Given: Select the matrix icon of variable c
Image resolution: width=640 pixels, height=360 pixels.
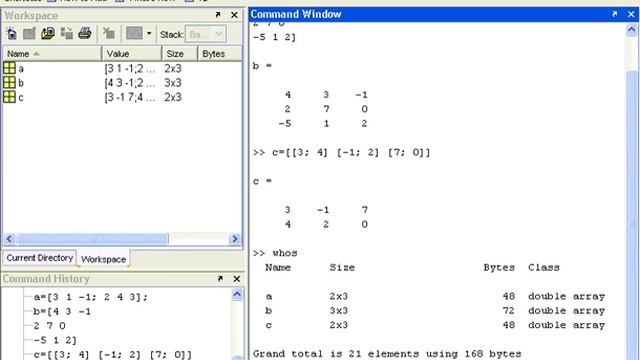Looking at the screenshot, I should (9, 97).
